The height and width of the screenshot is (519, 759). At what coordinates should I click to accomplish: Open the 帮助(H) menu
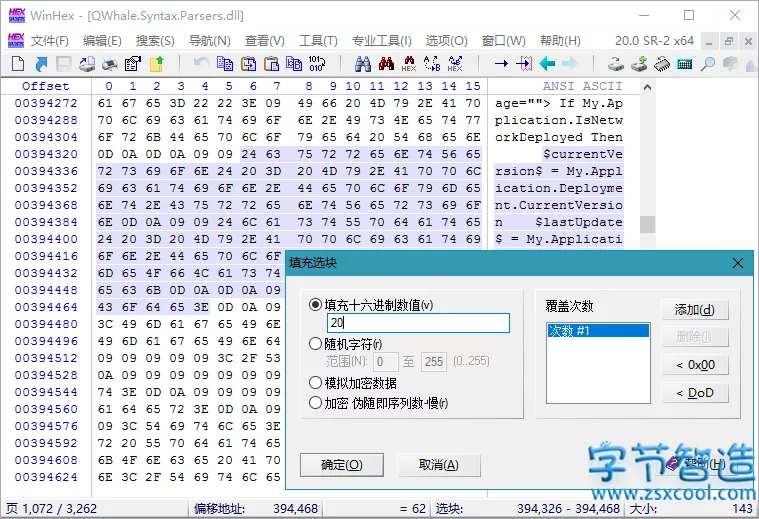pos(560,41)
